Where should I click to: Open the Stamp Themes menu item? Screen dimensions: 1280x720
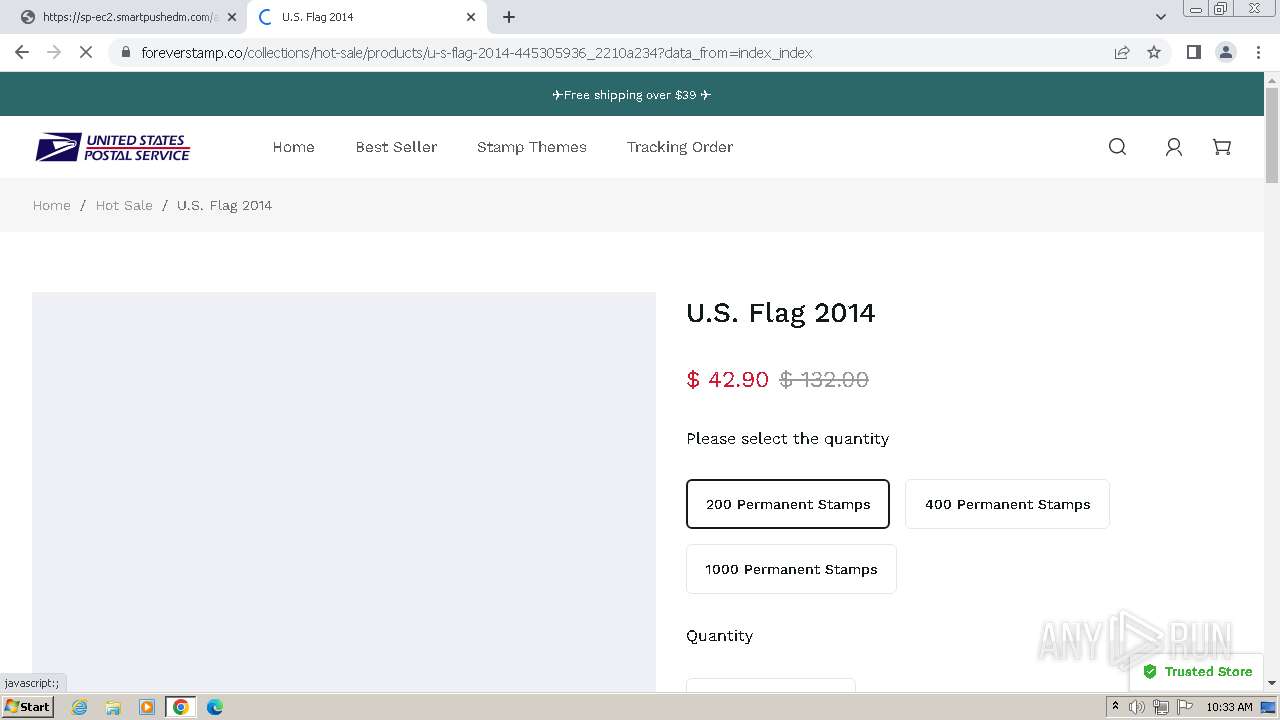pos(532,147)
